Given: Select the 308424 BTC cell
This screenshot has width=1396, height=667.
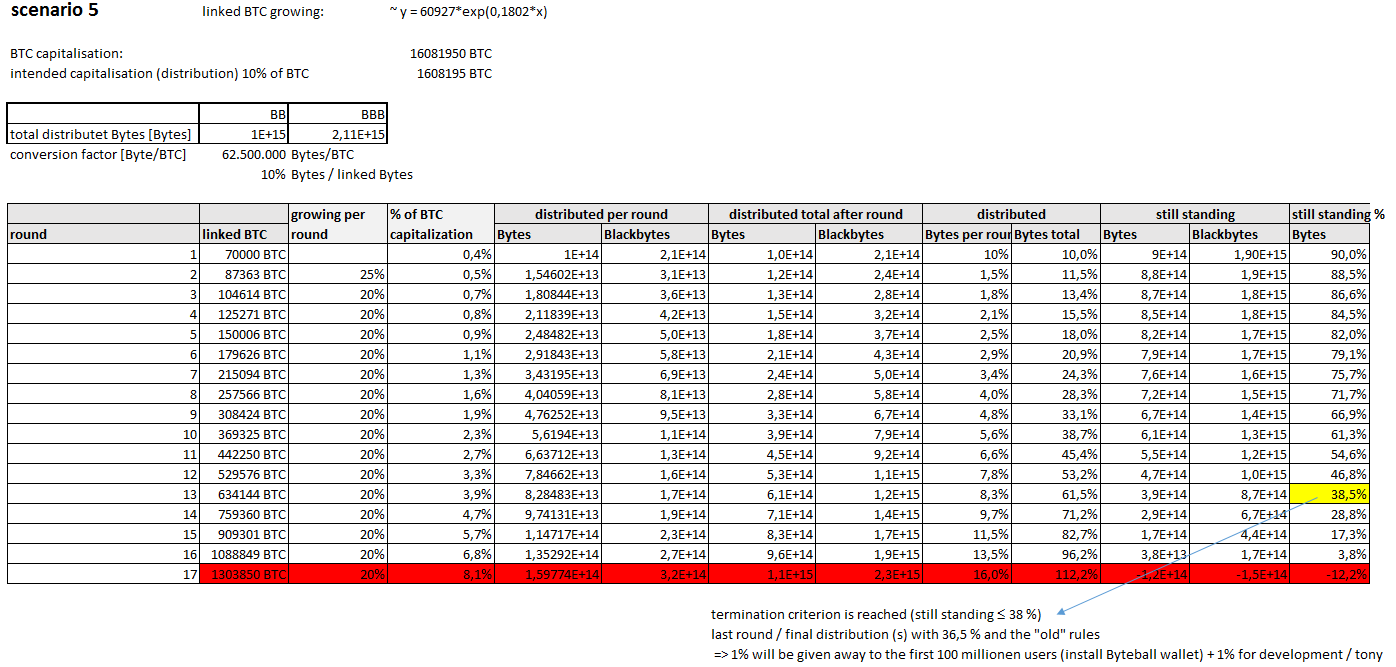Looking at the screenshot, I should tap(244, 414).
